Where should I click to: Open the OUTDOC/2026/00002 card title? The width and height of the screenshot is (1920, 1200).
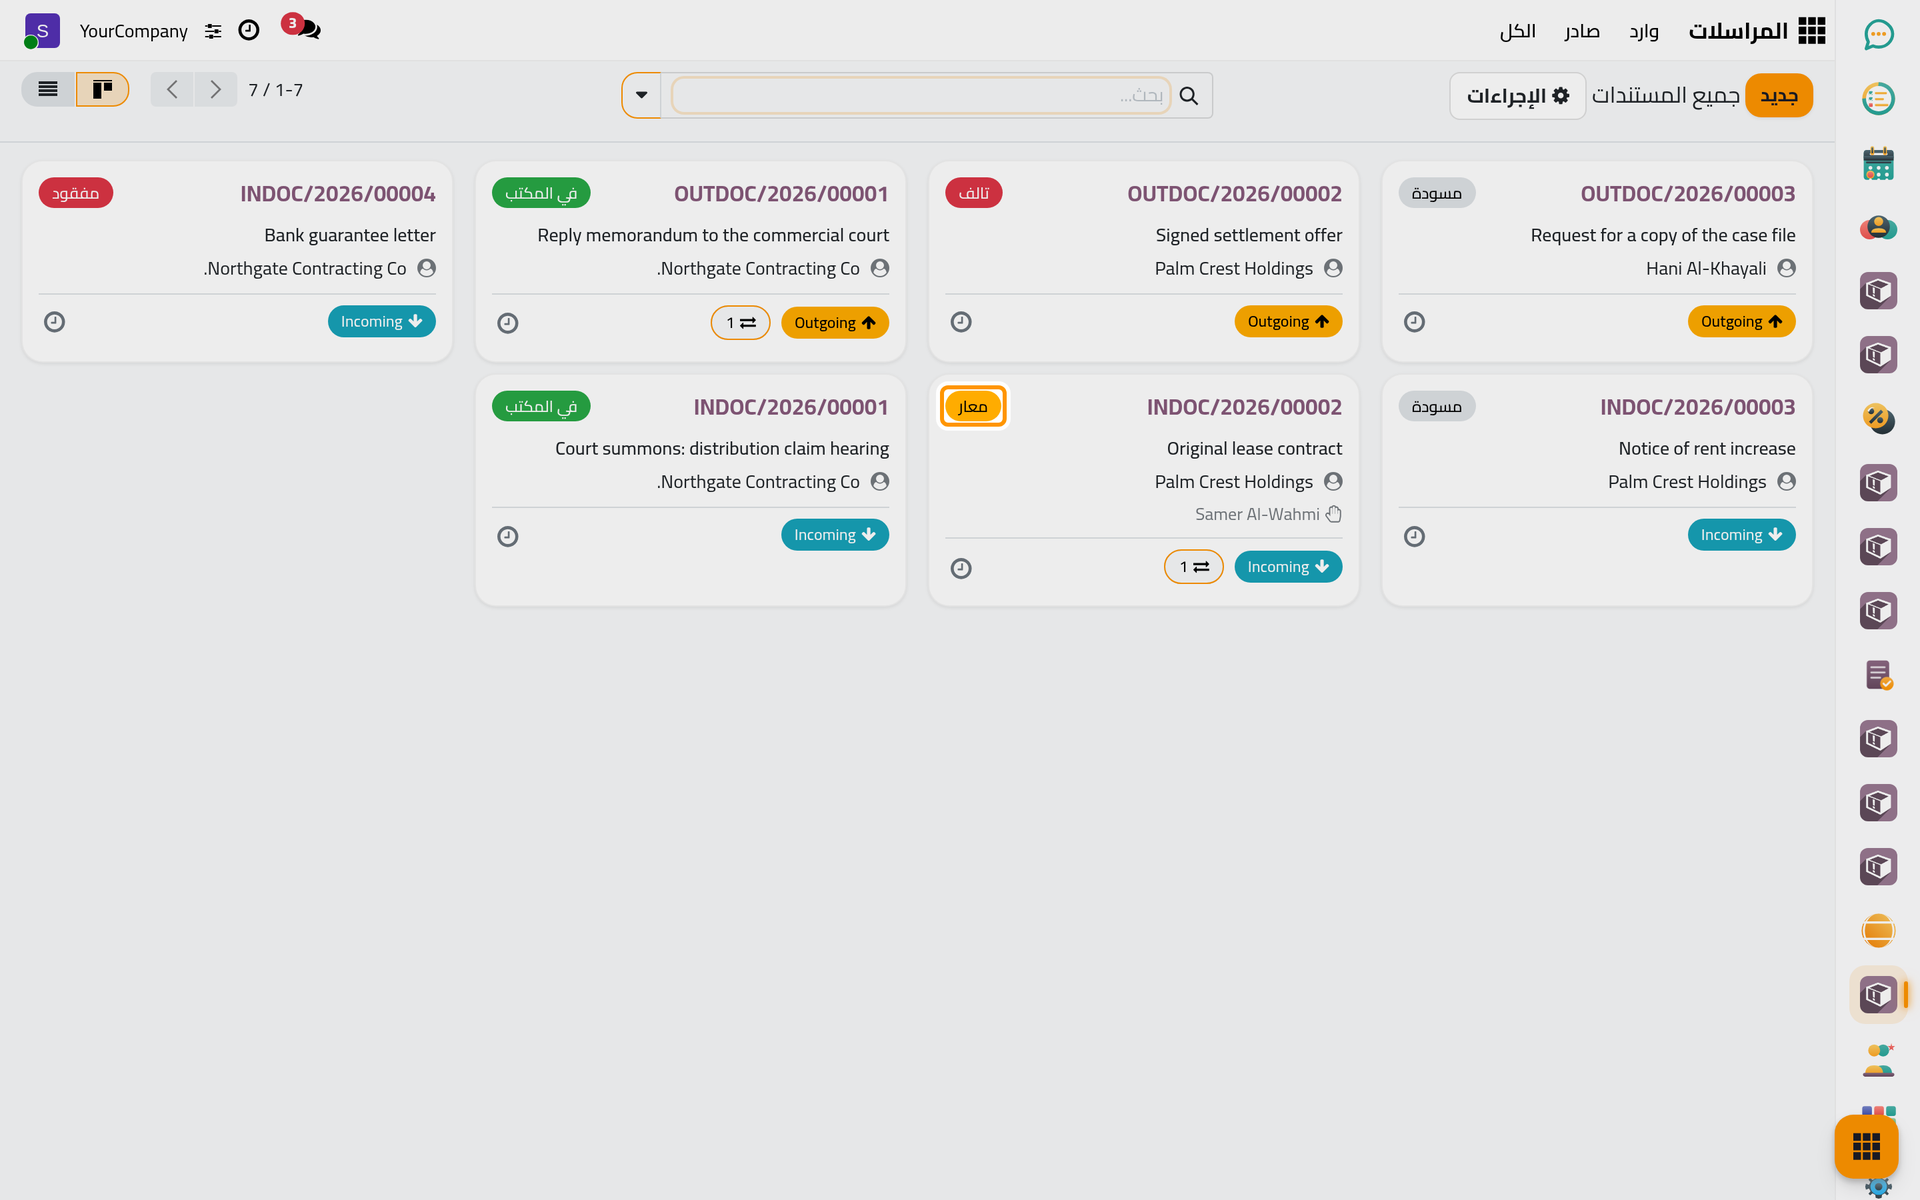point(1234,194)
